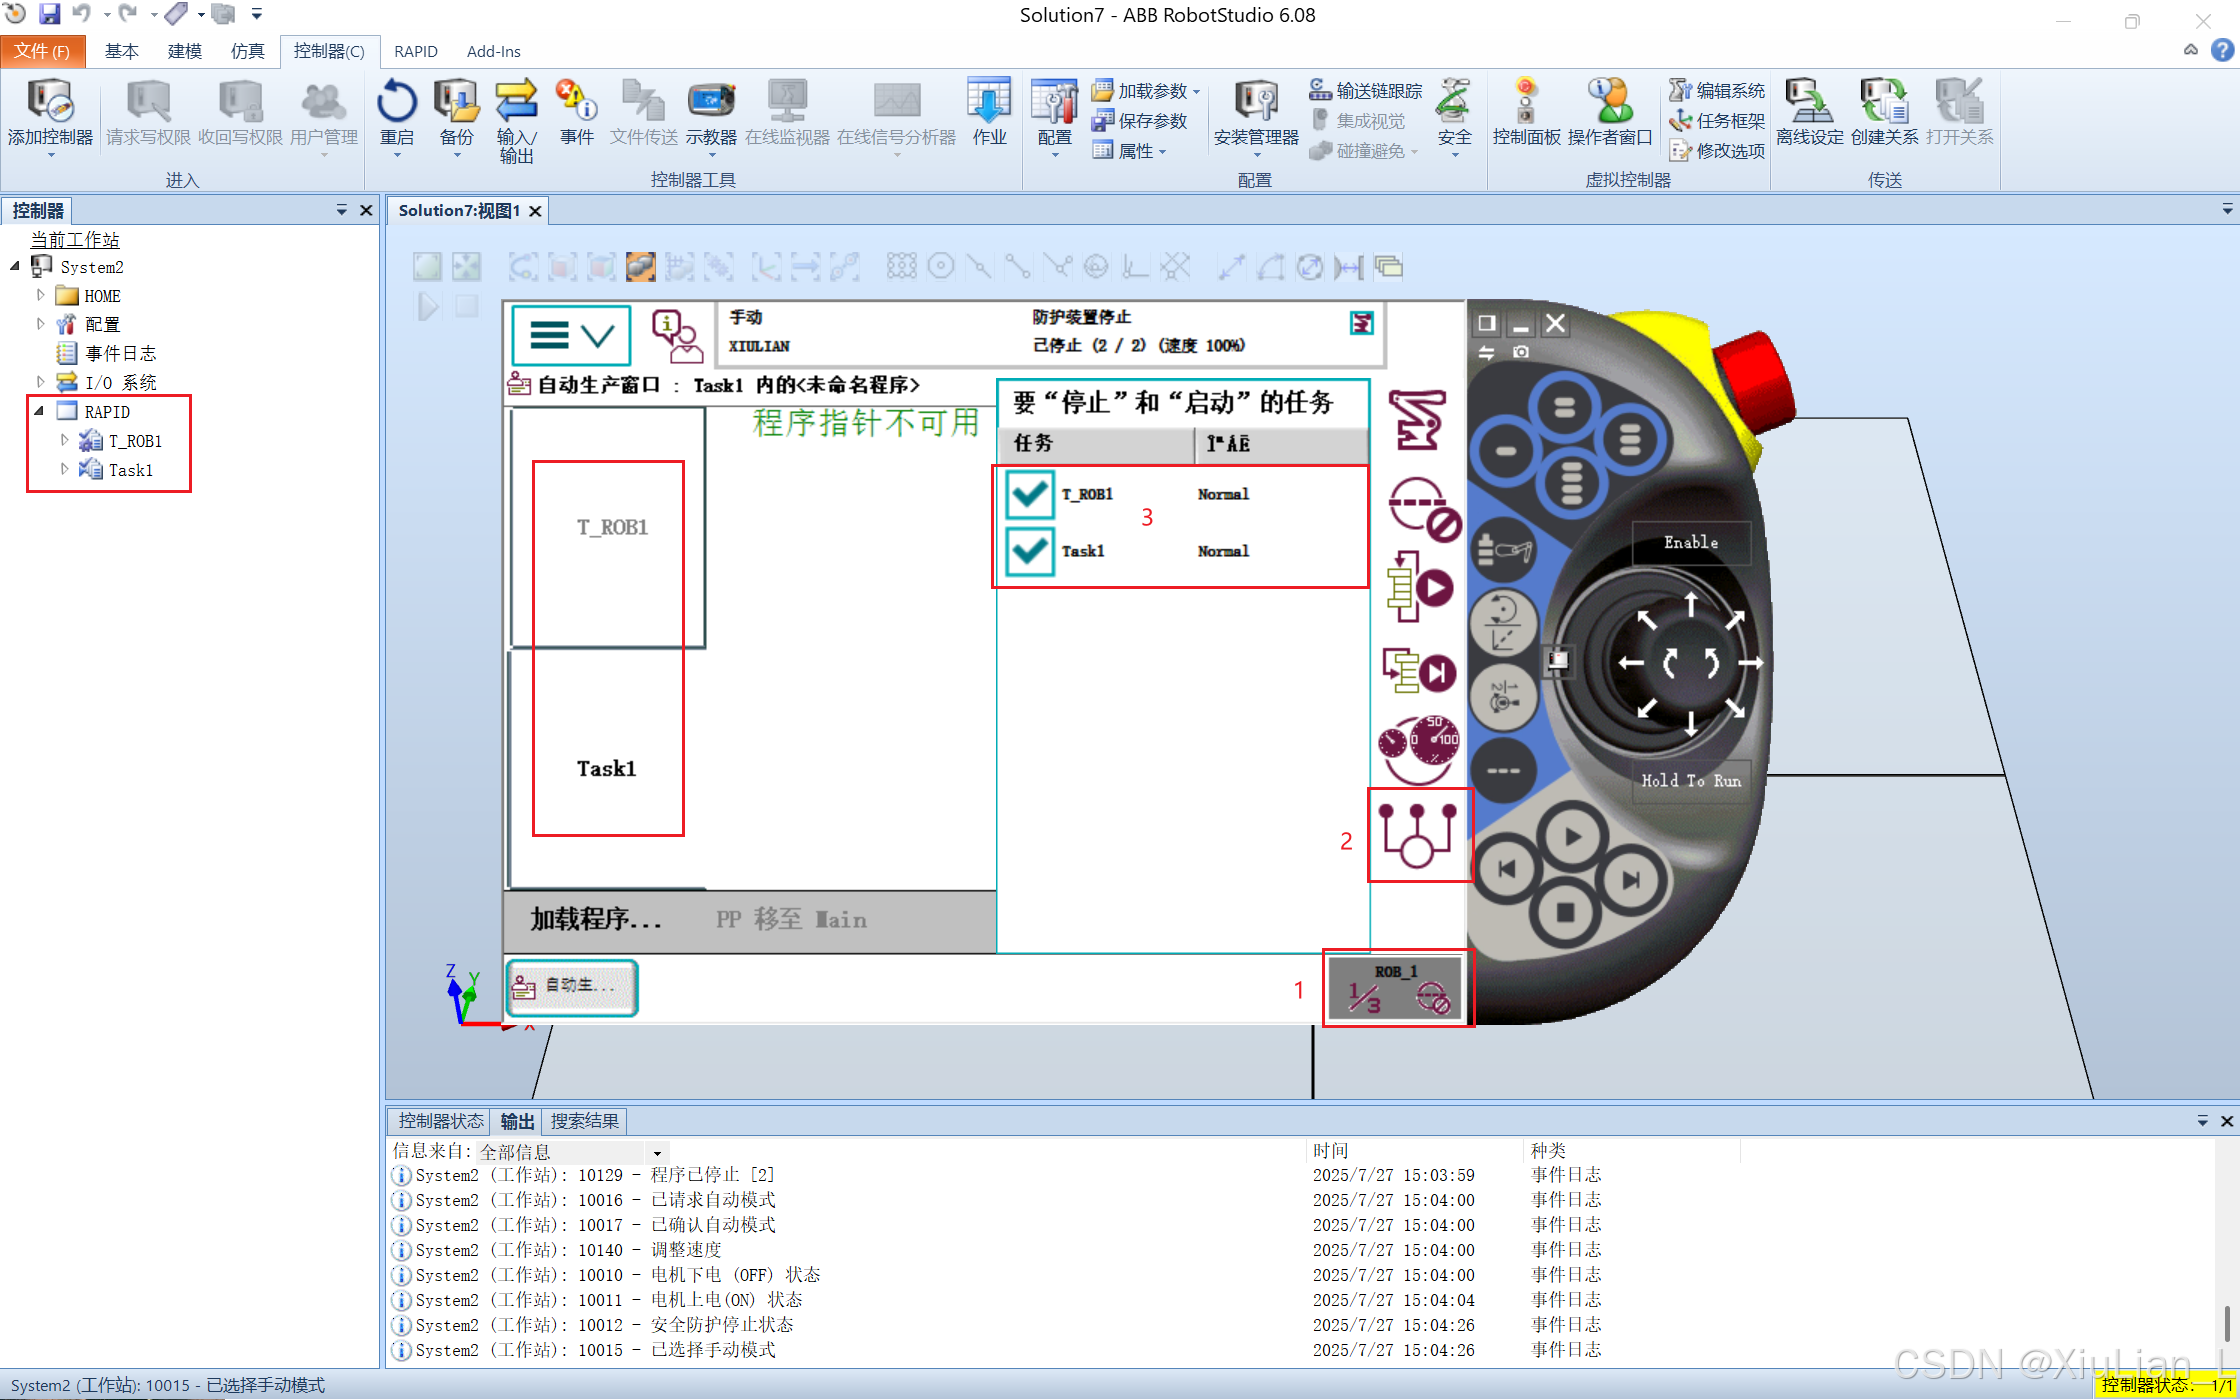Image resolution: width=2240 pixels, height=1400 pixels.
Task: Expand the Task1 tree node
Action: pyautogui.click(x=64, y=469)
